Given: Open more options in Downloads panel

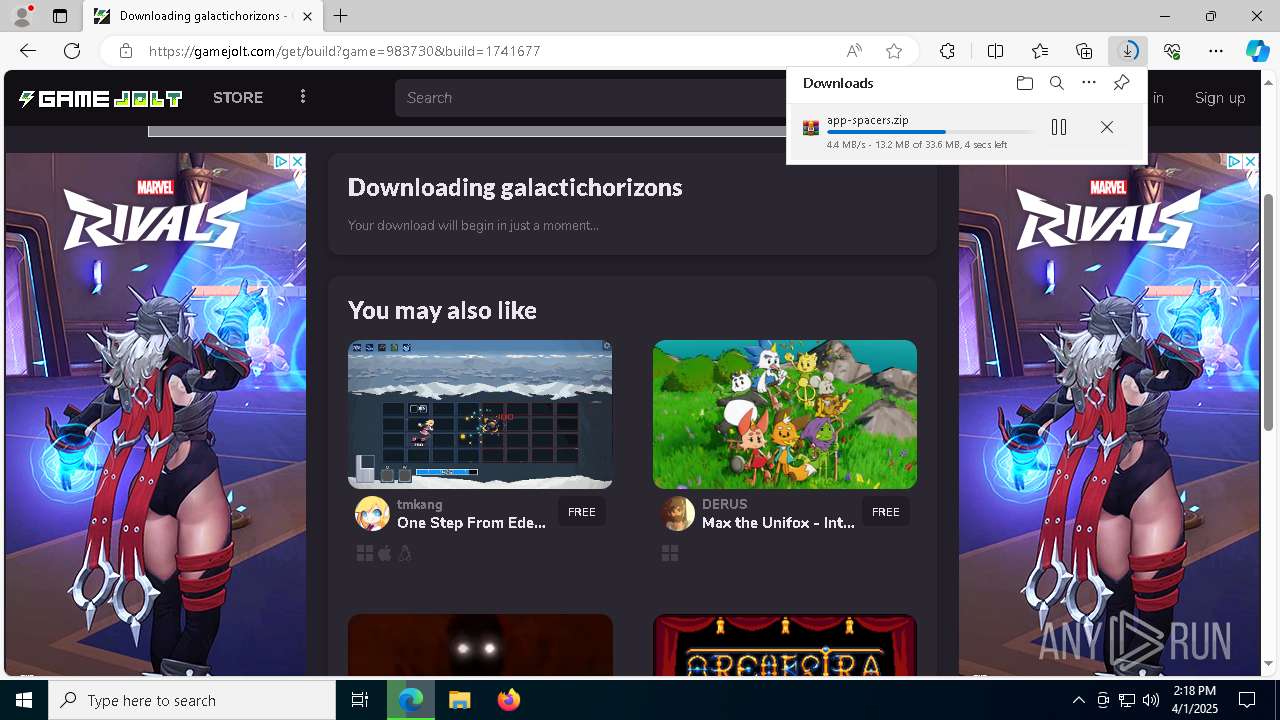Looking at the screenshot, I should 1089,83.
